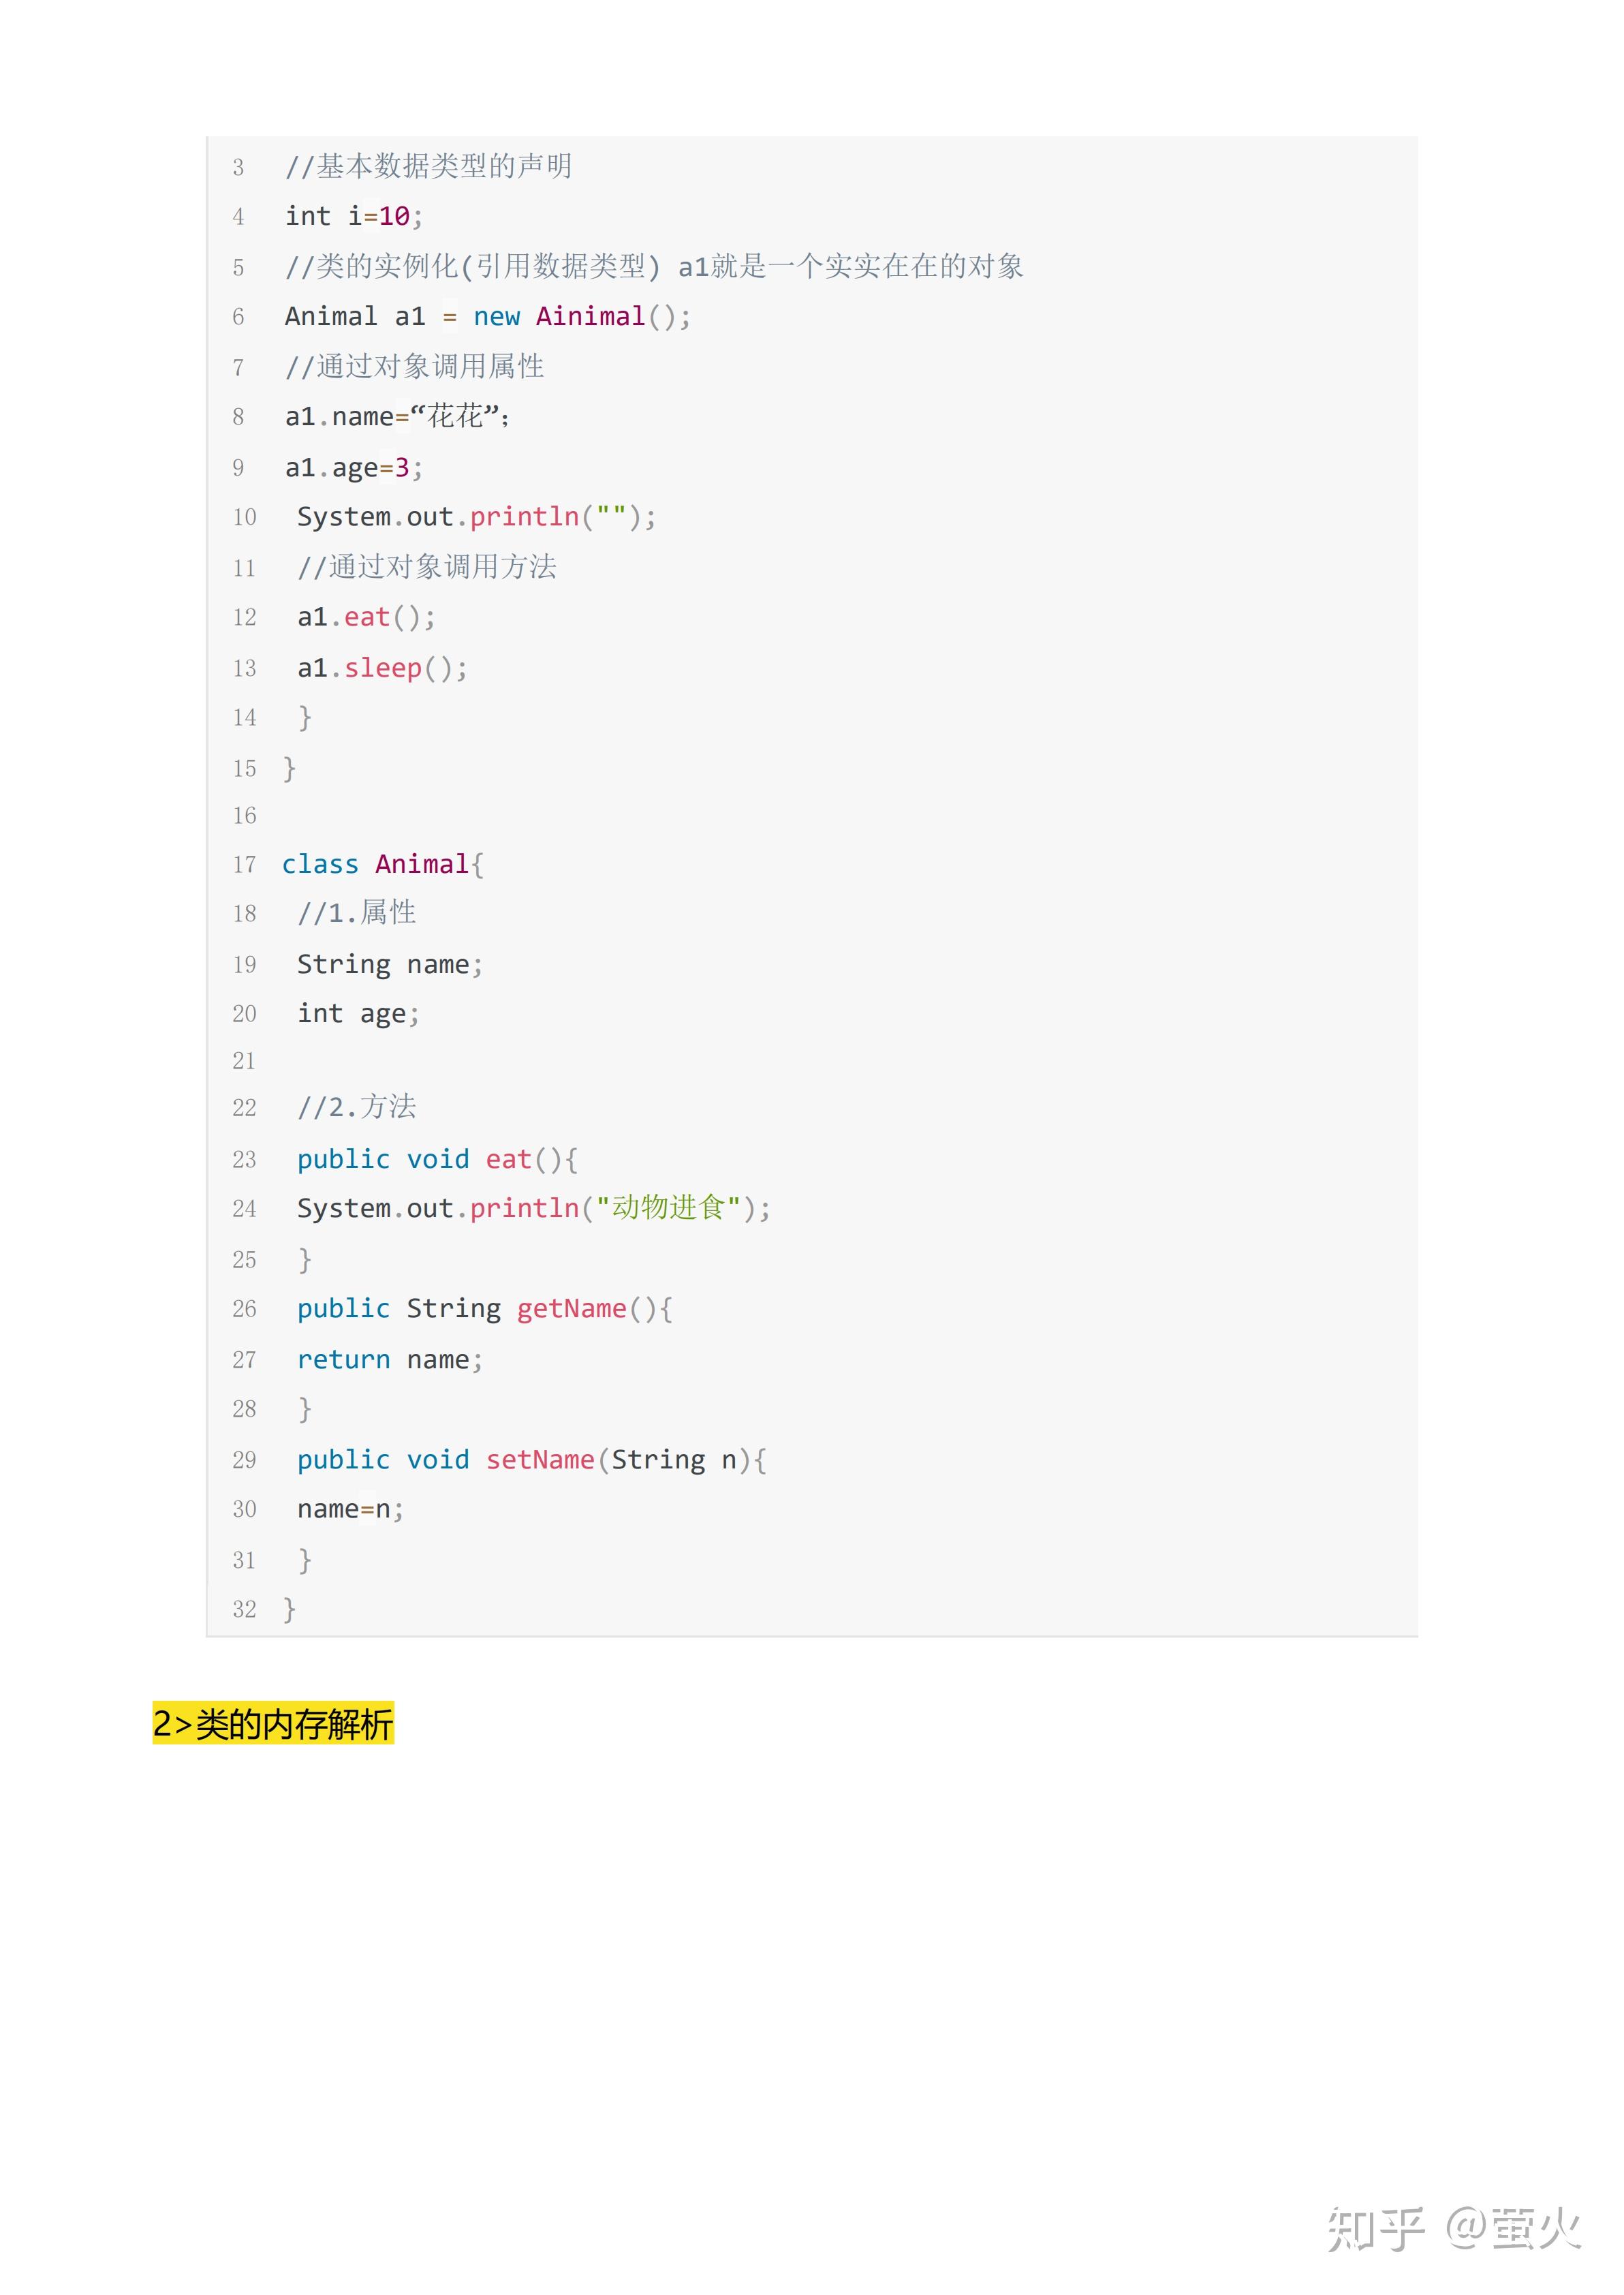Click the a1.name=“花花” assignment
The image size is (1624, 2295).
pos(397,416)
